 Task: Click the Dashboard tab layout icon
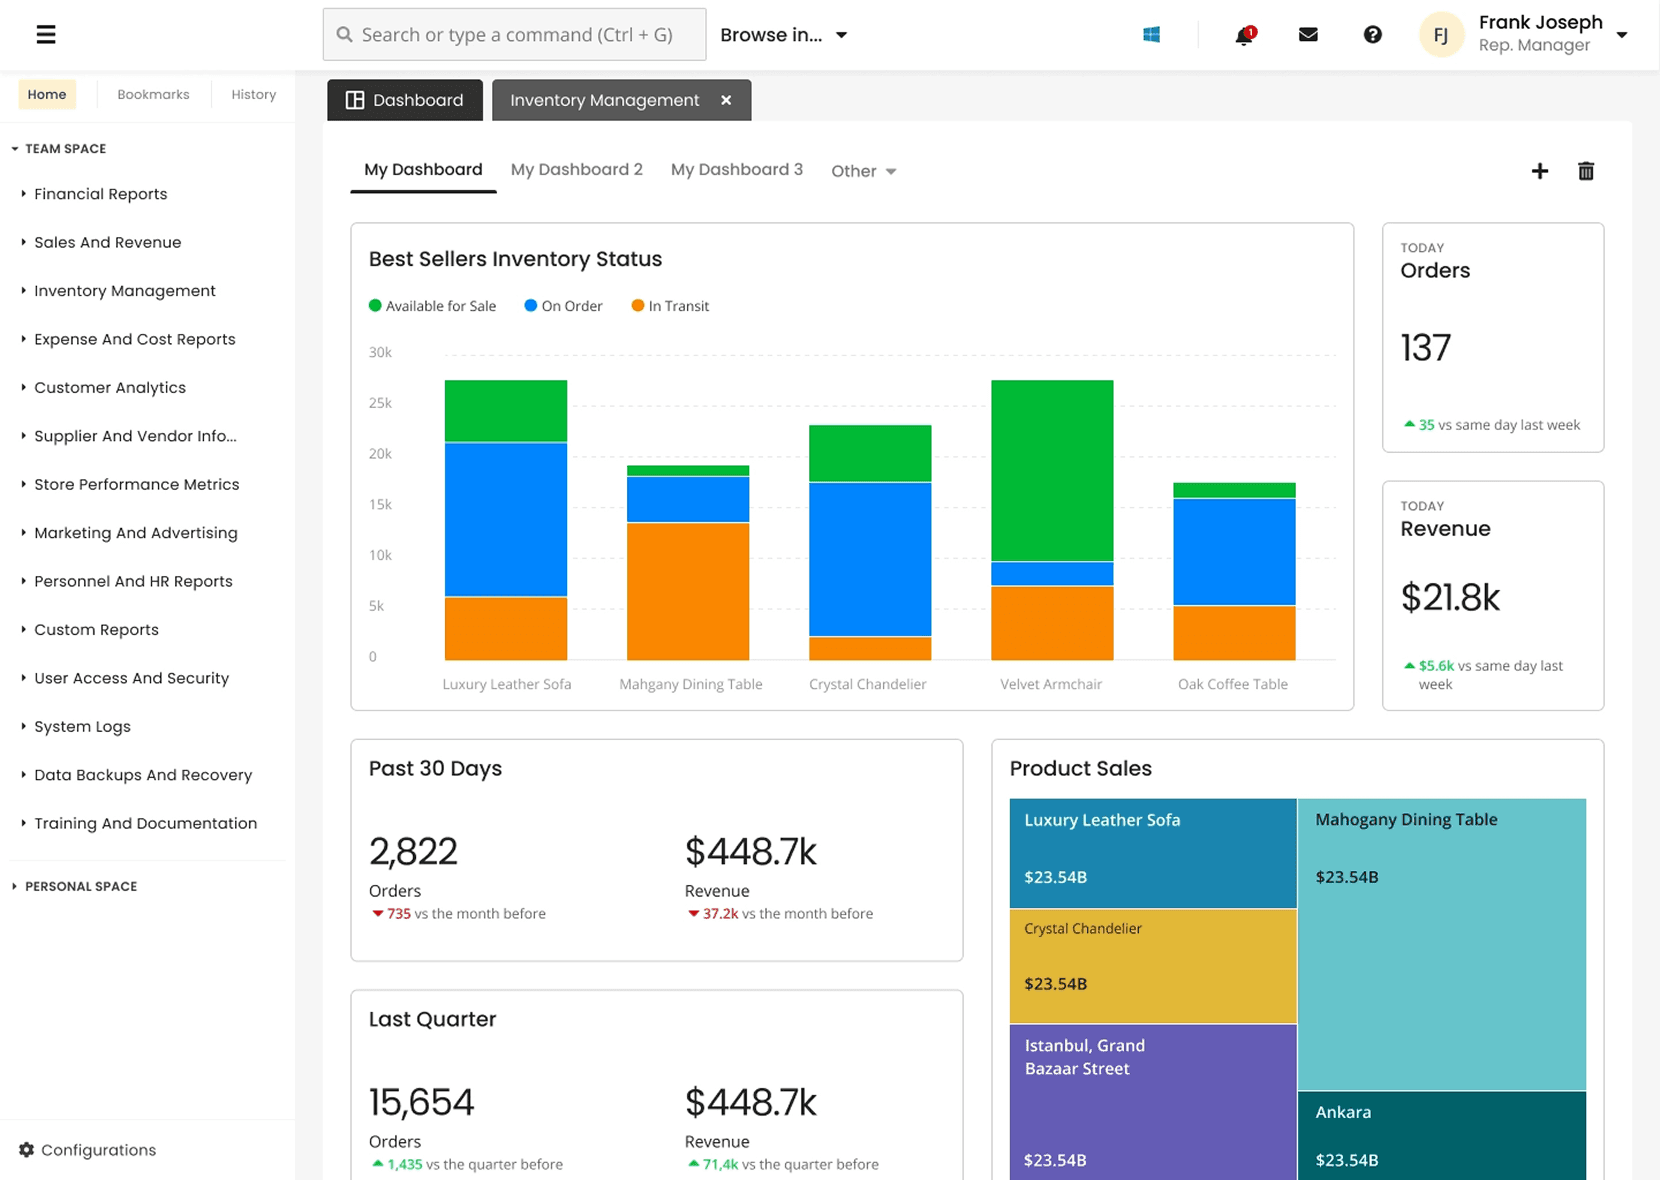click(355, 100)
